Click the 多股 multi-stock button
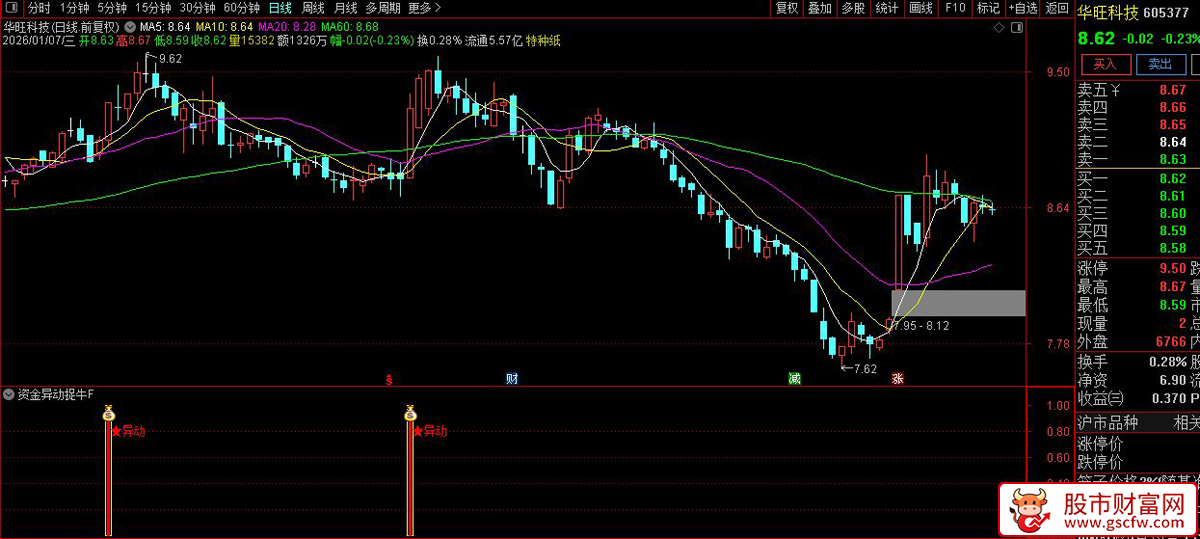Viewport: 1200px width, 539px height. coord(853,8)
